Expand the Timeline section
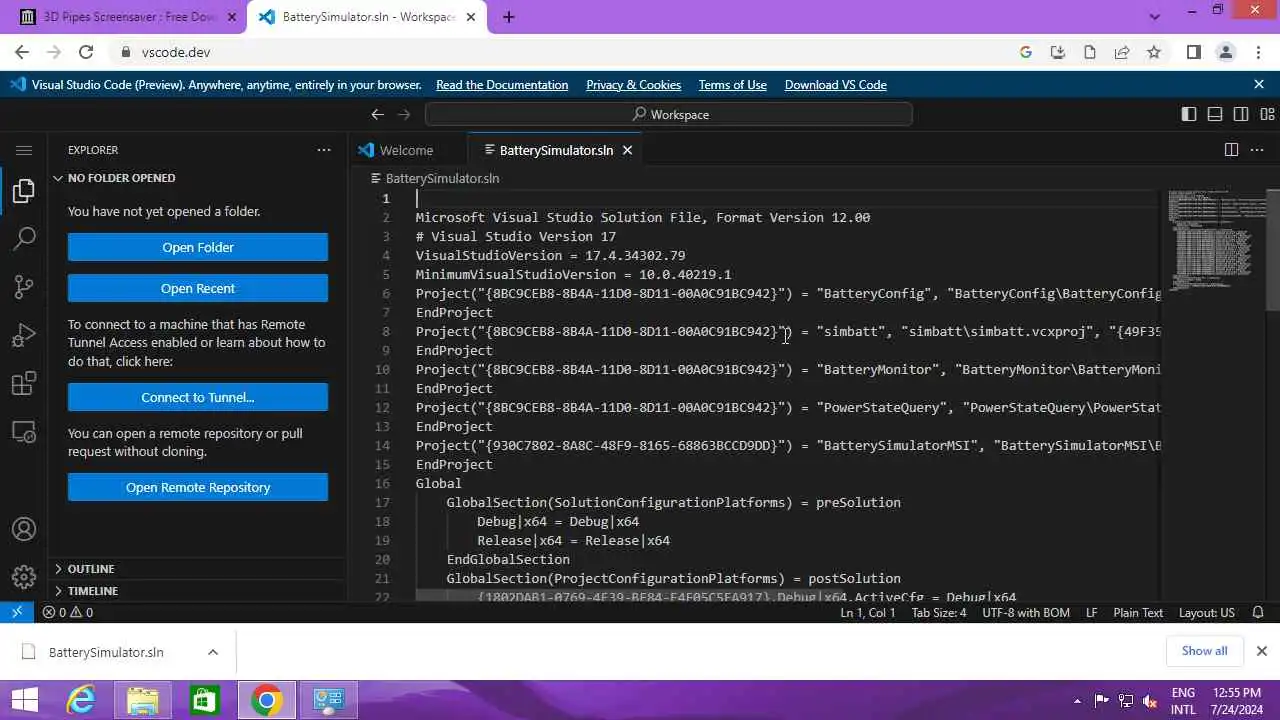The width and height of the screenshot is (1280, 720). tap(92, 591)
